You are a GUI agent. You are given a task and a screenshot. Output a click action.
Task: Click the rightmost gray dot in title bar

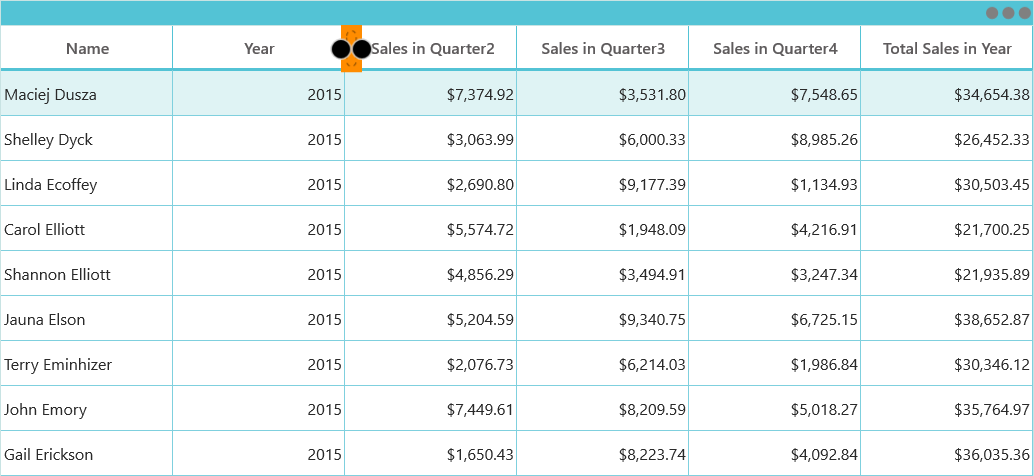tap(1024, 13)
